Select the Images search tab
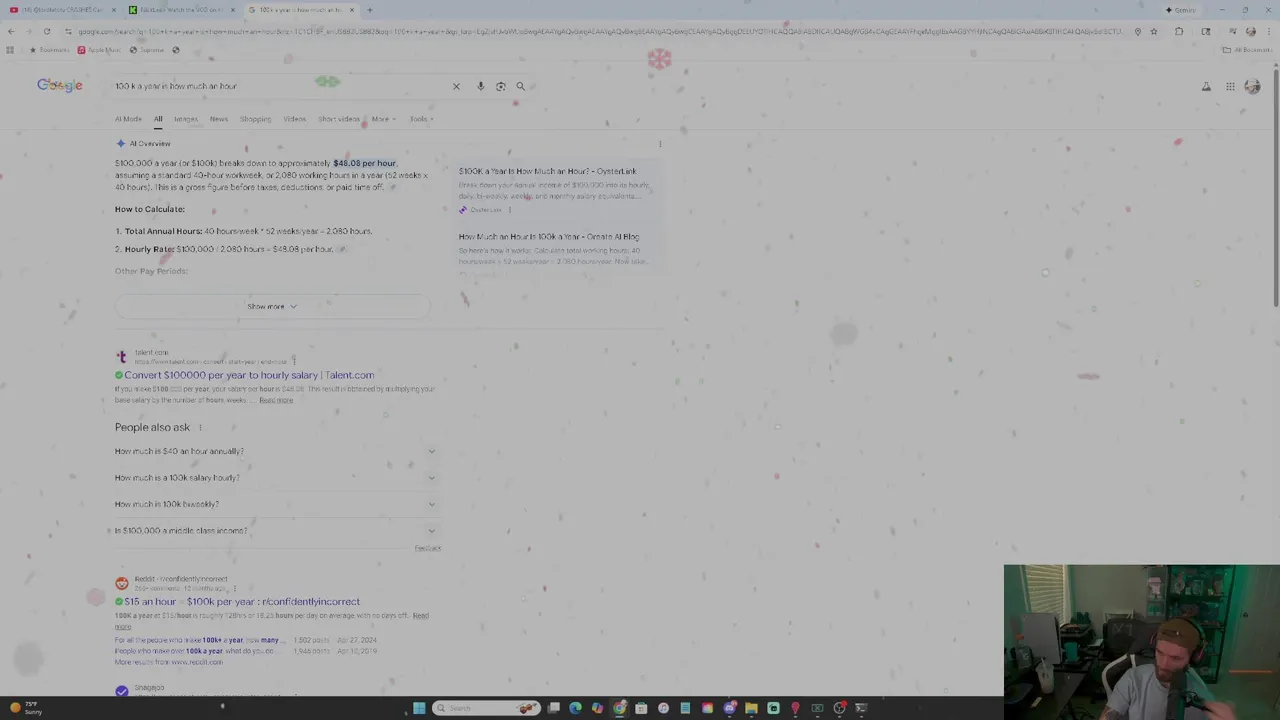 [186, 119]
